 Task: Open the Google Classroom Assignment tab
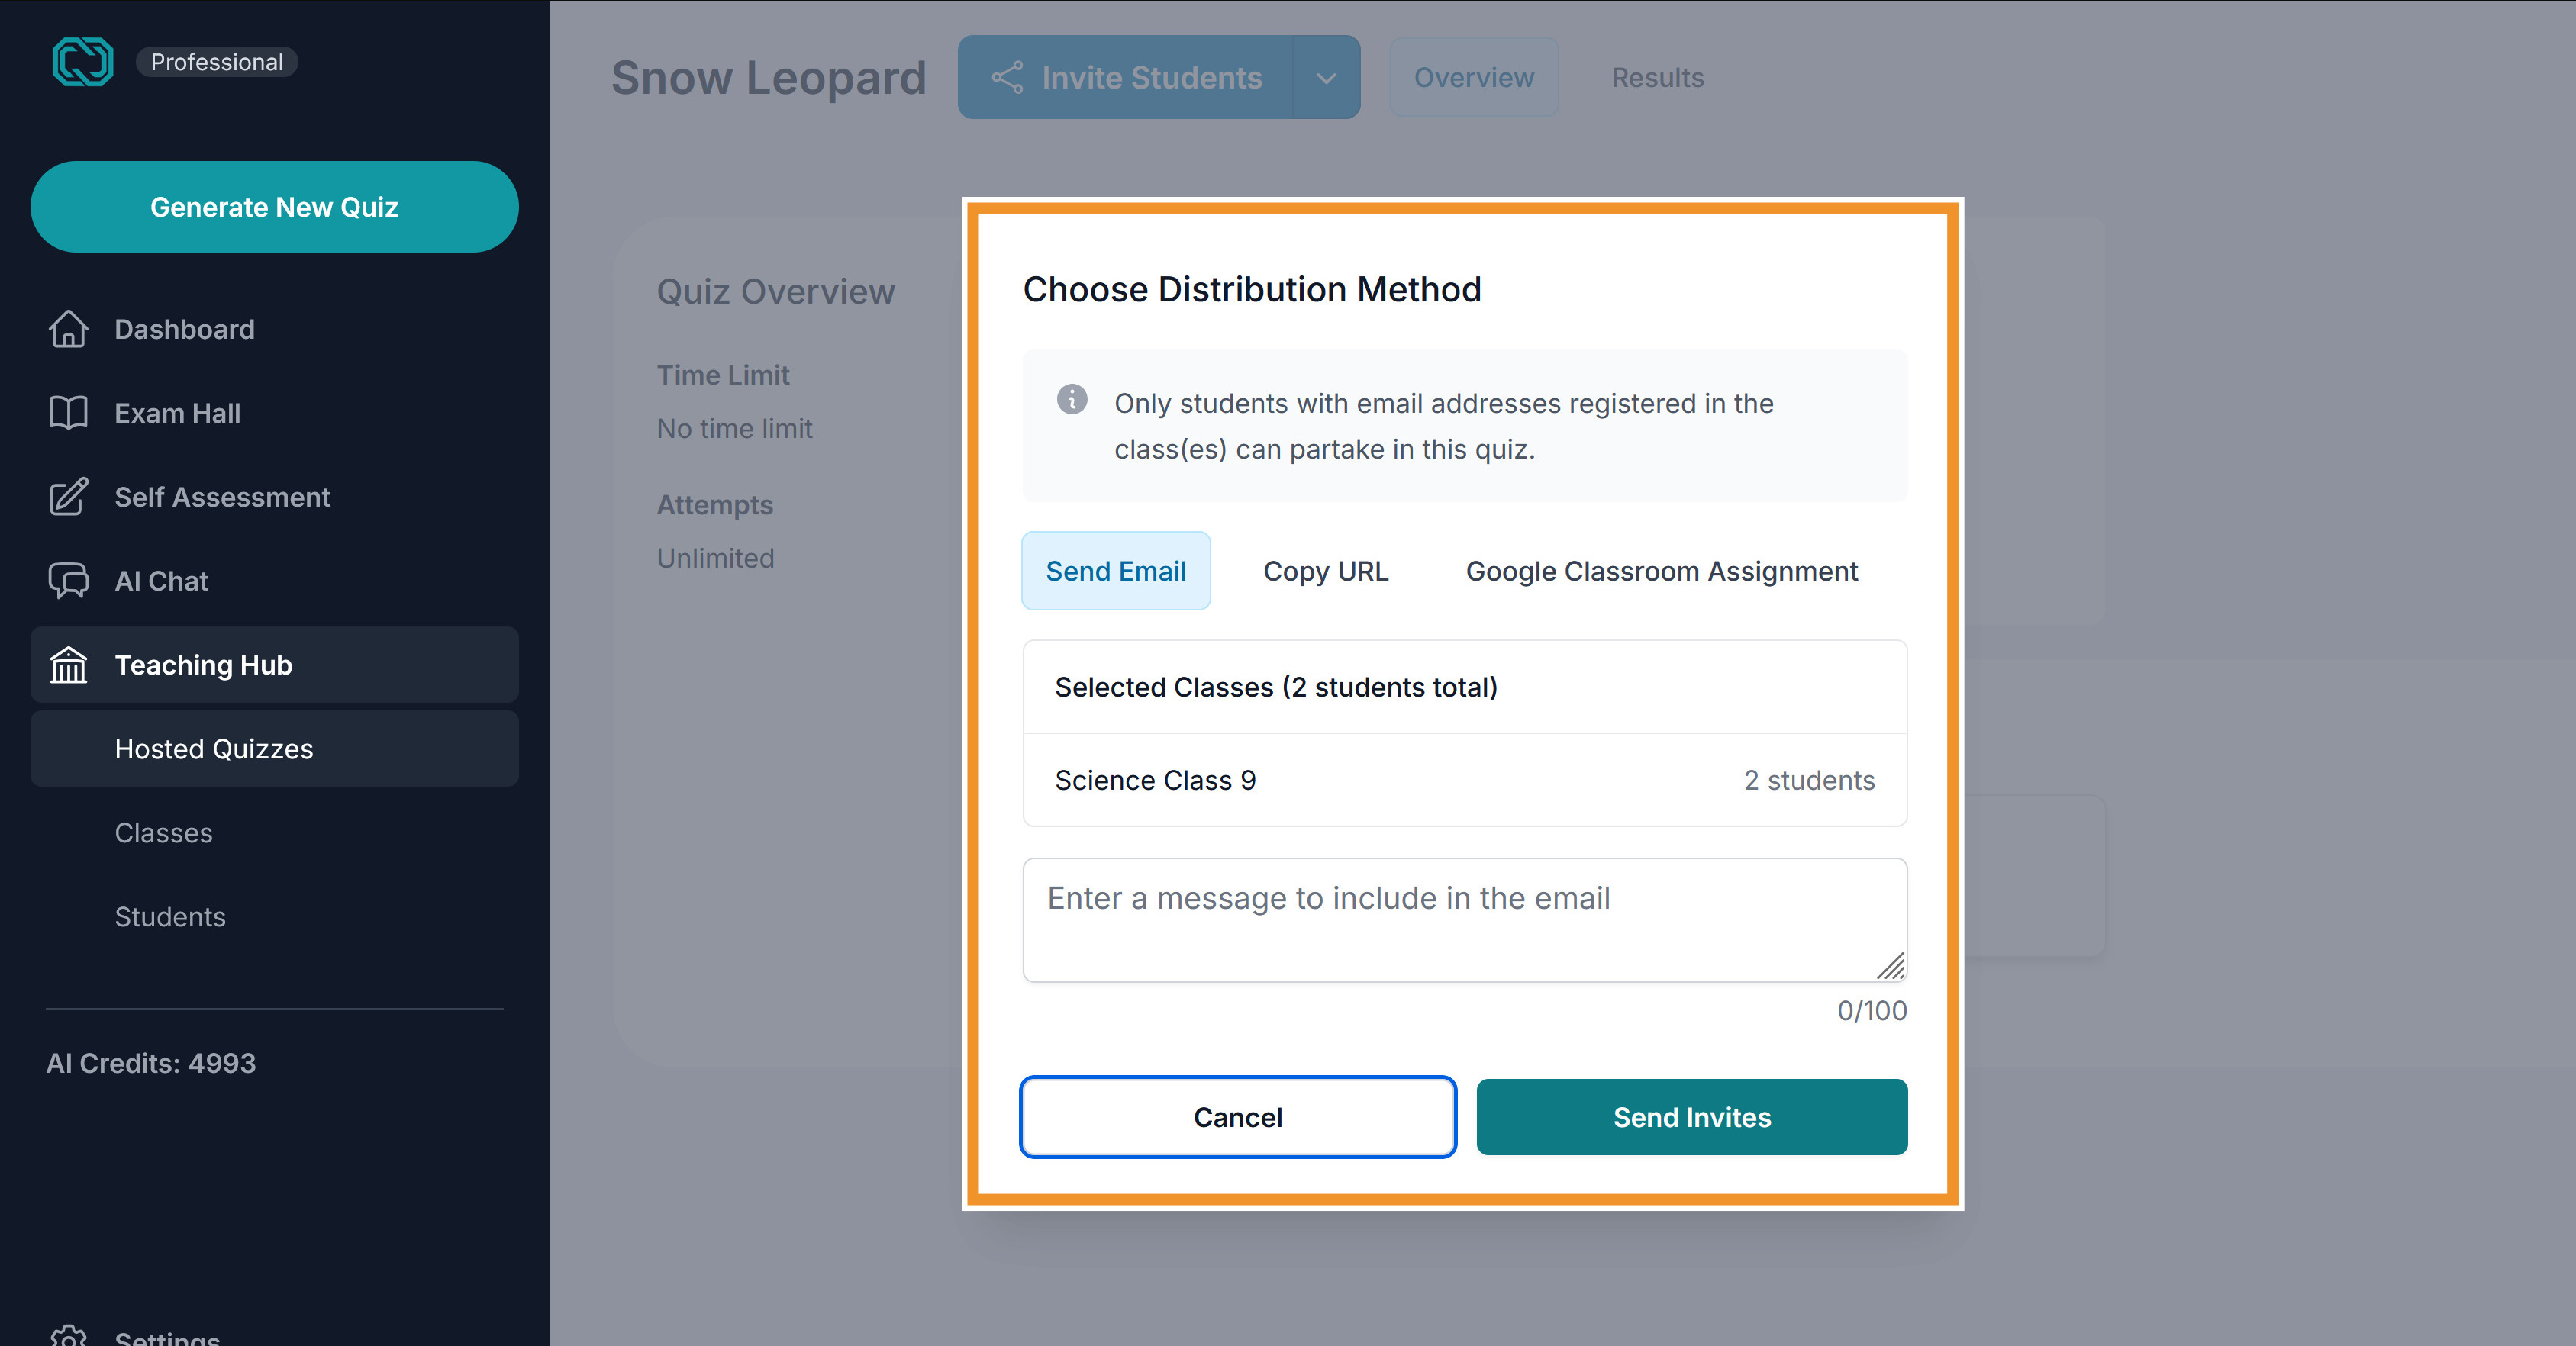[x=1662, y=571]
